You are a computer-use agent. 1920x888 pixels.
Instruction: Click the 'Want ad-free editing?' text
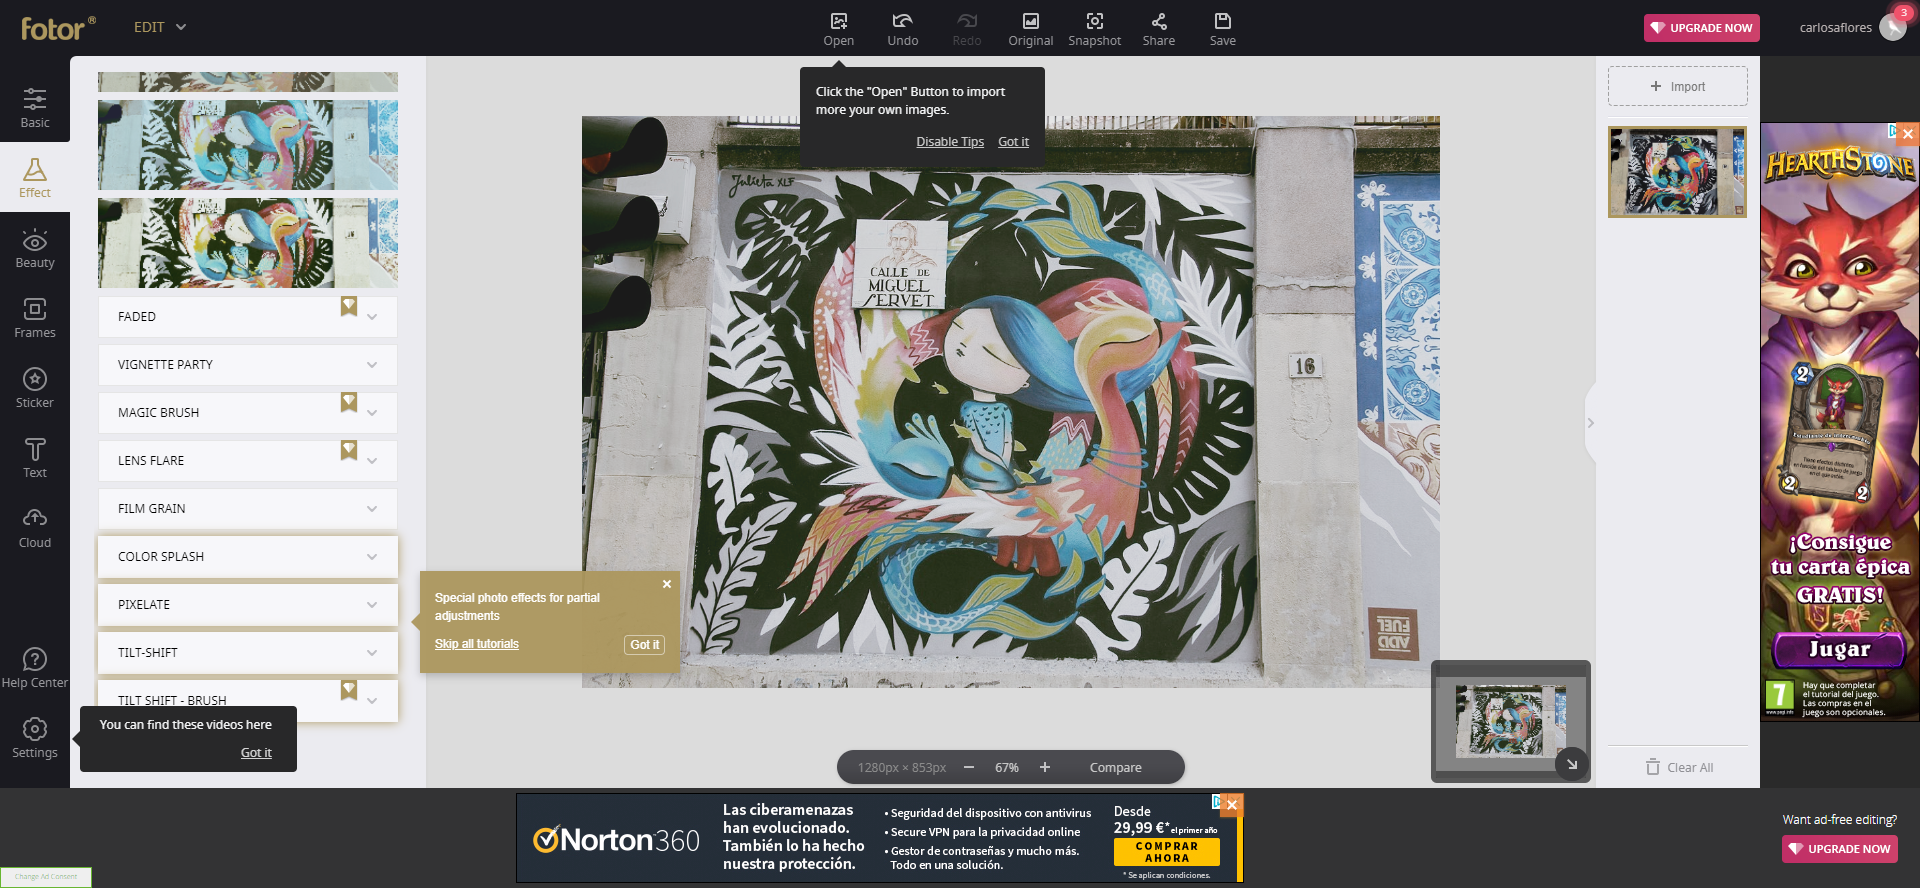pos(1840,820)
